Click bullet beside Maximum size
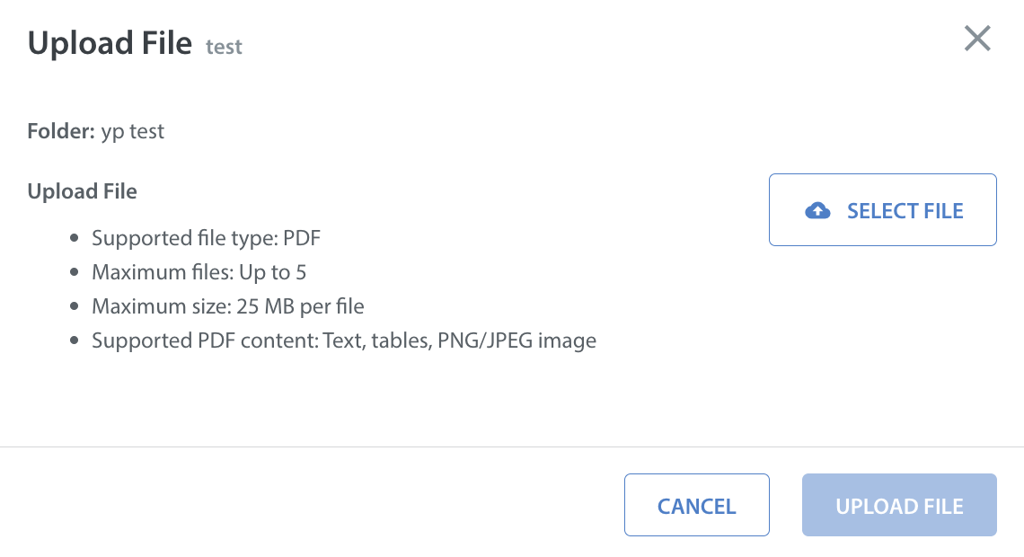The image size is (1024, 557). tap(74, 307)
